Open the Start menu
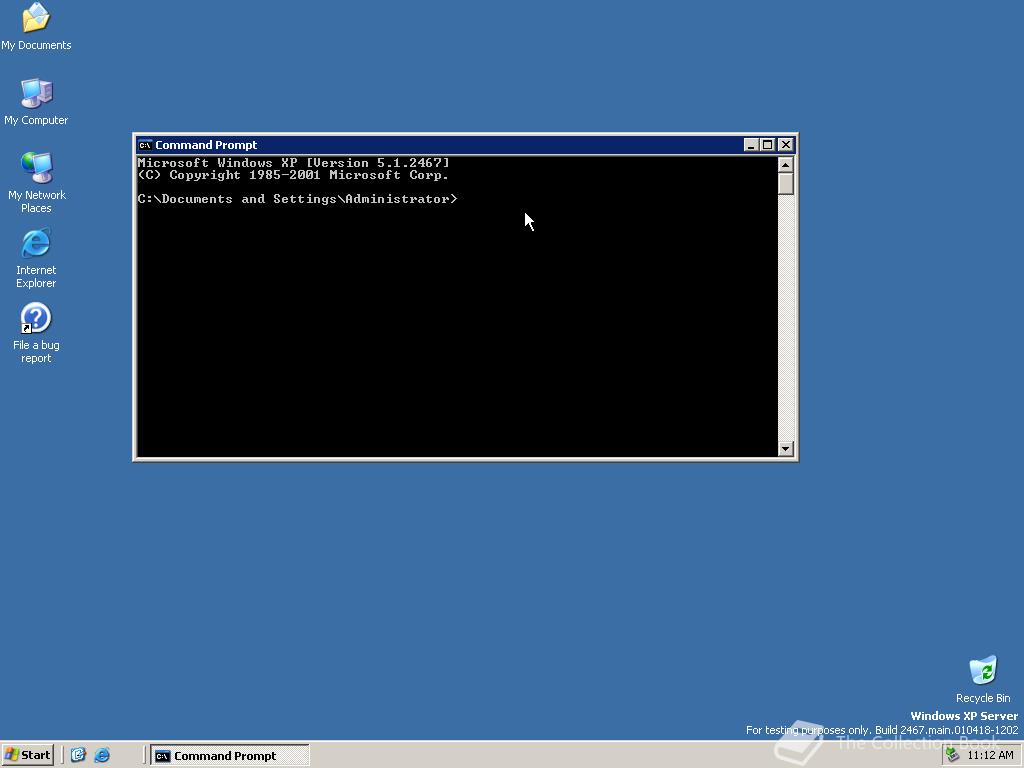The width and height of the screenshot is (1024, 768). pyautogui.click(x=27, y=755)
